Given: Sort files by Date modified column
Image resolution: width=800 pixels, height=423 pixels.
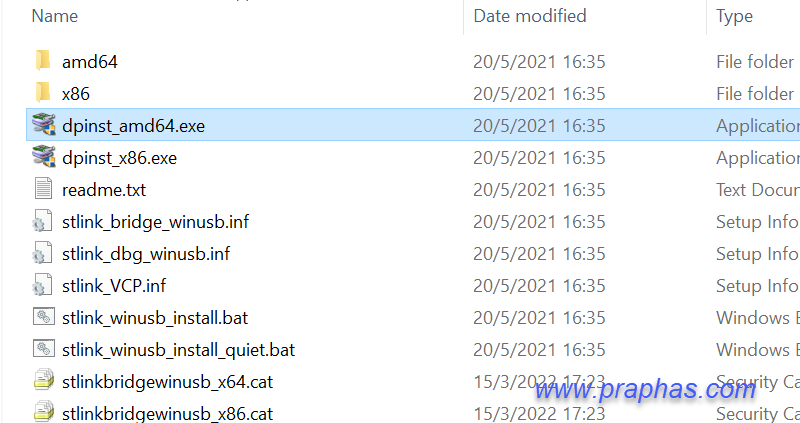Looking at the screenshot, I should 530,16.
